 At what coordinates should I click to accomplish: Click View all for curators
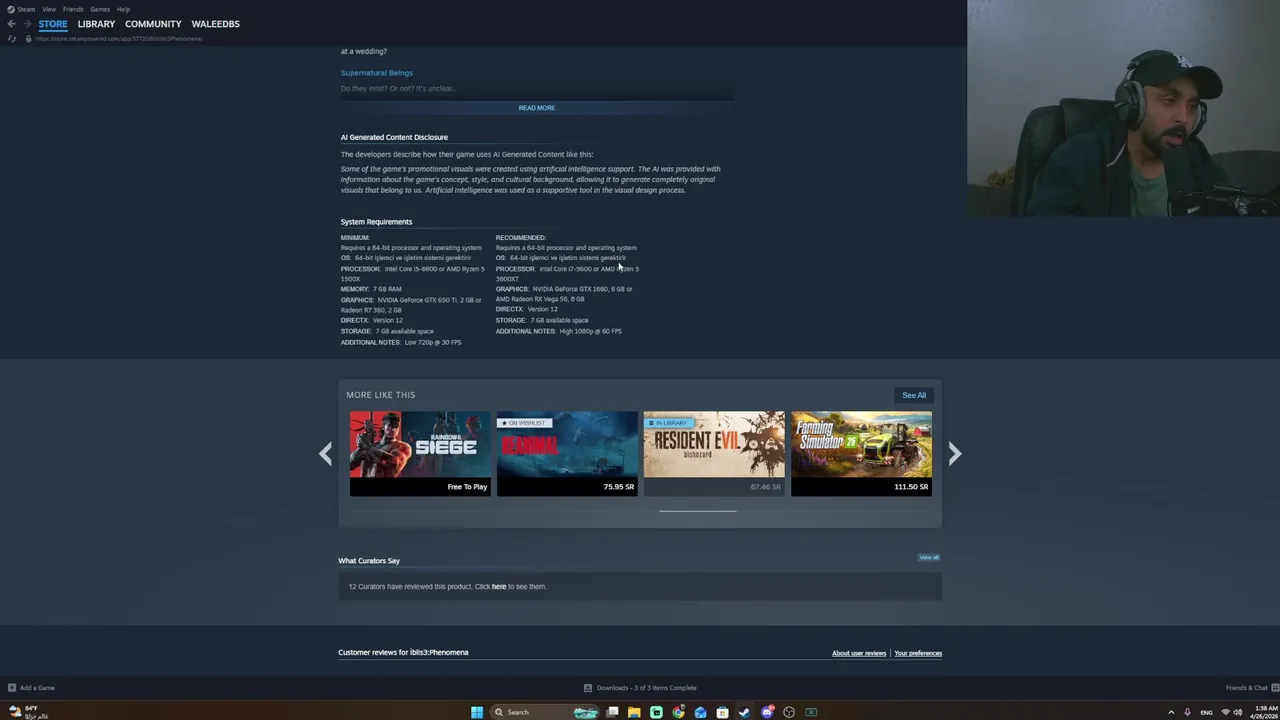[x=929, y=557]
